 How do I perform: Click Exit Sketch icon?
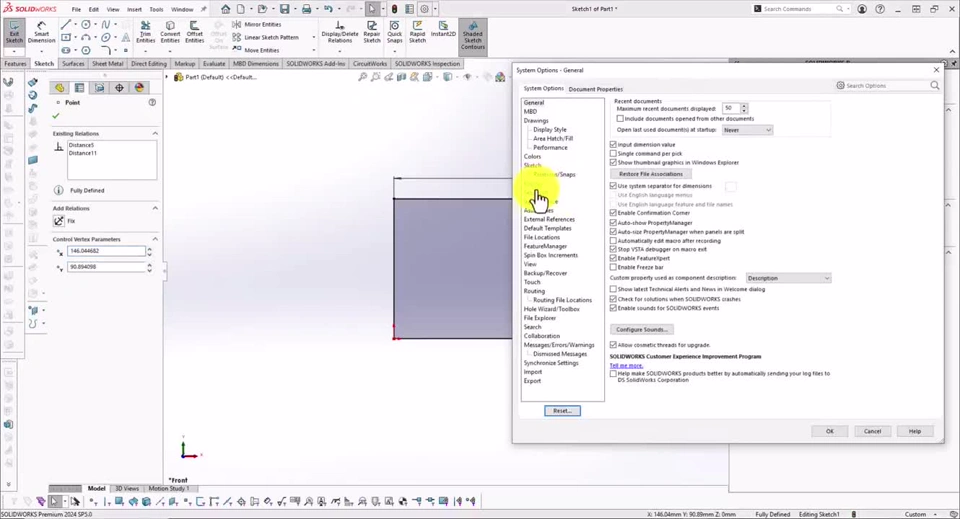coord(14,32)
